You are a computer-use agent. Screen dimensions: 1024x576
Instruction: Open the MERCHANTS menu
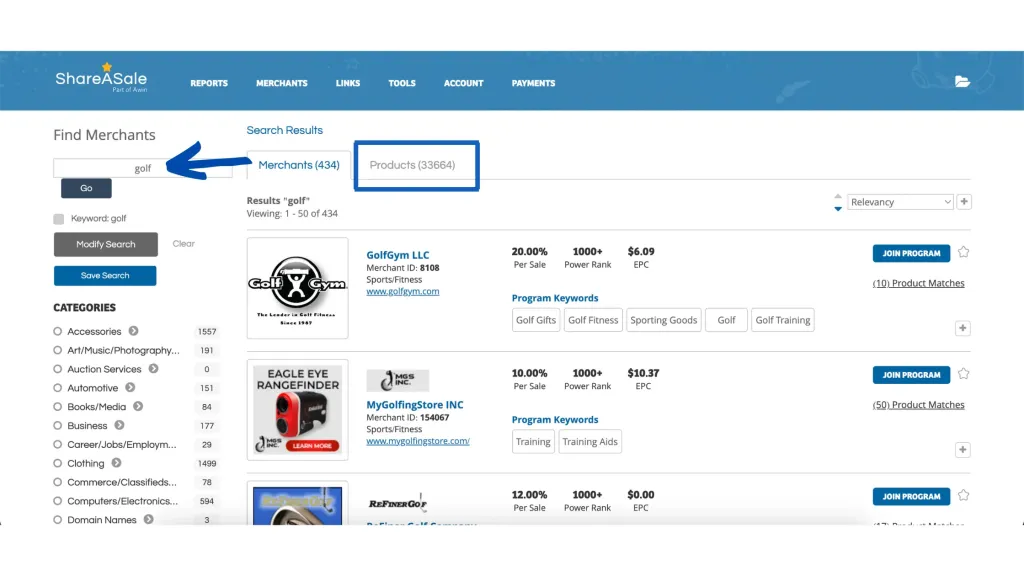click(x=281, y=84)
